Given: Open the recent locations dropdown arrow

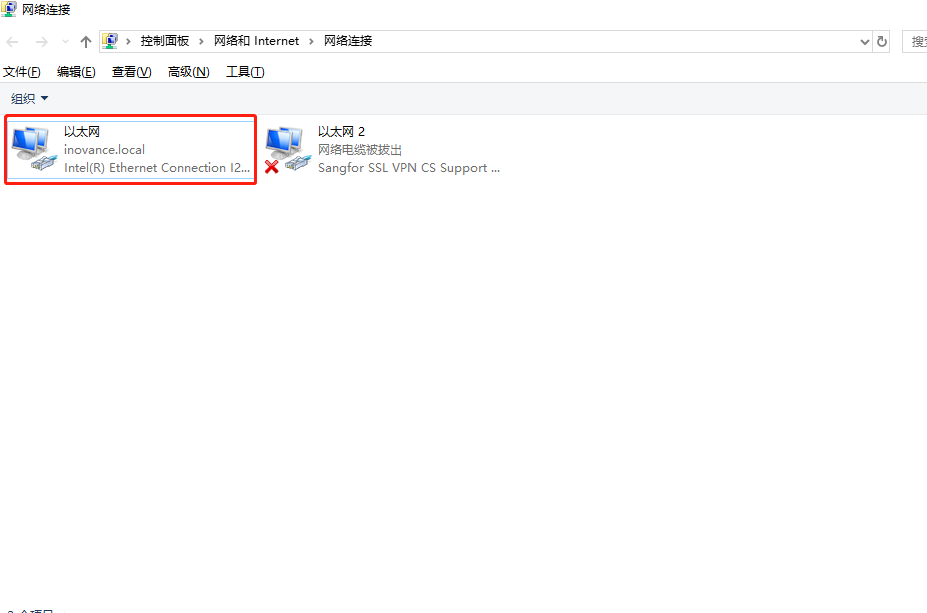Looking at the screenshot, I should (x=65, y=41).
